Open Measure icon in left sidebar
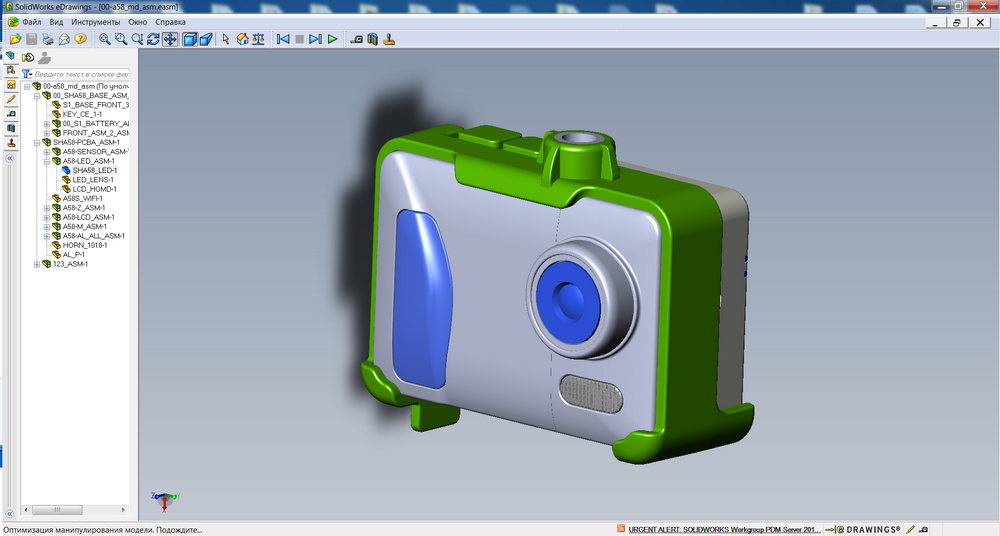Screen dimensions: 1000x536 (x=11, y=114)
